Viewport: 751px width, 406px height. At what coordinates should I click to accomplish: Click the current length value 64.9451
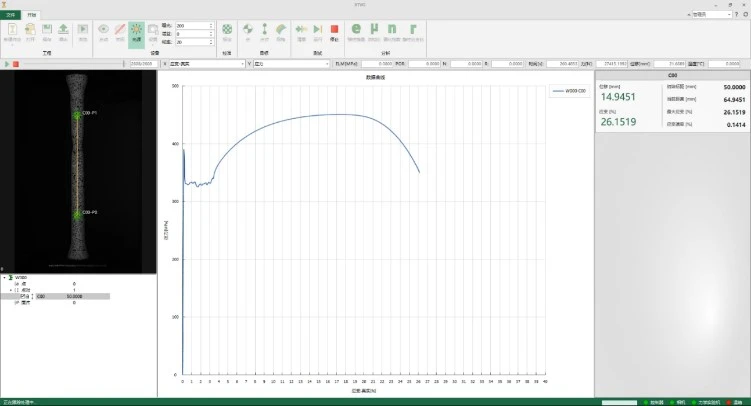tap(734, 100)
